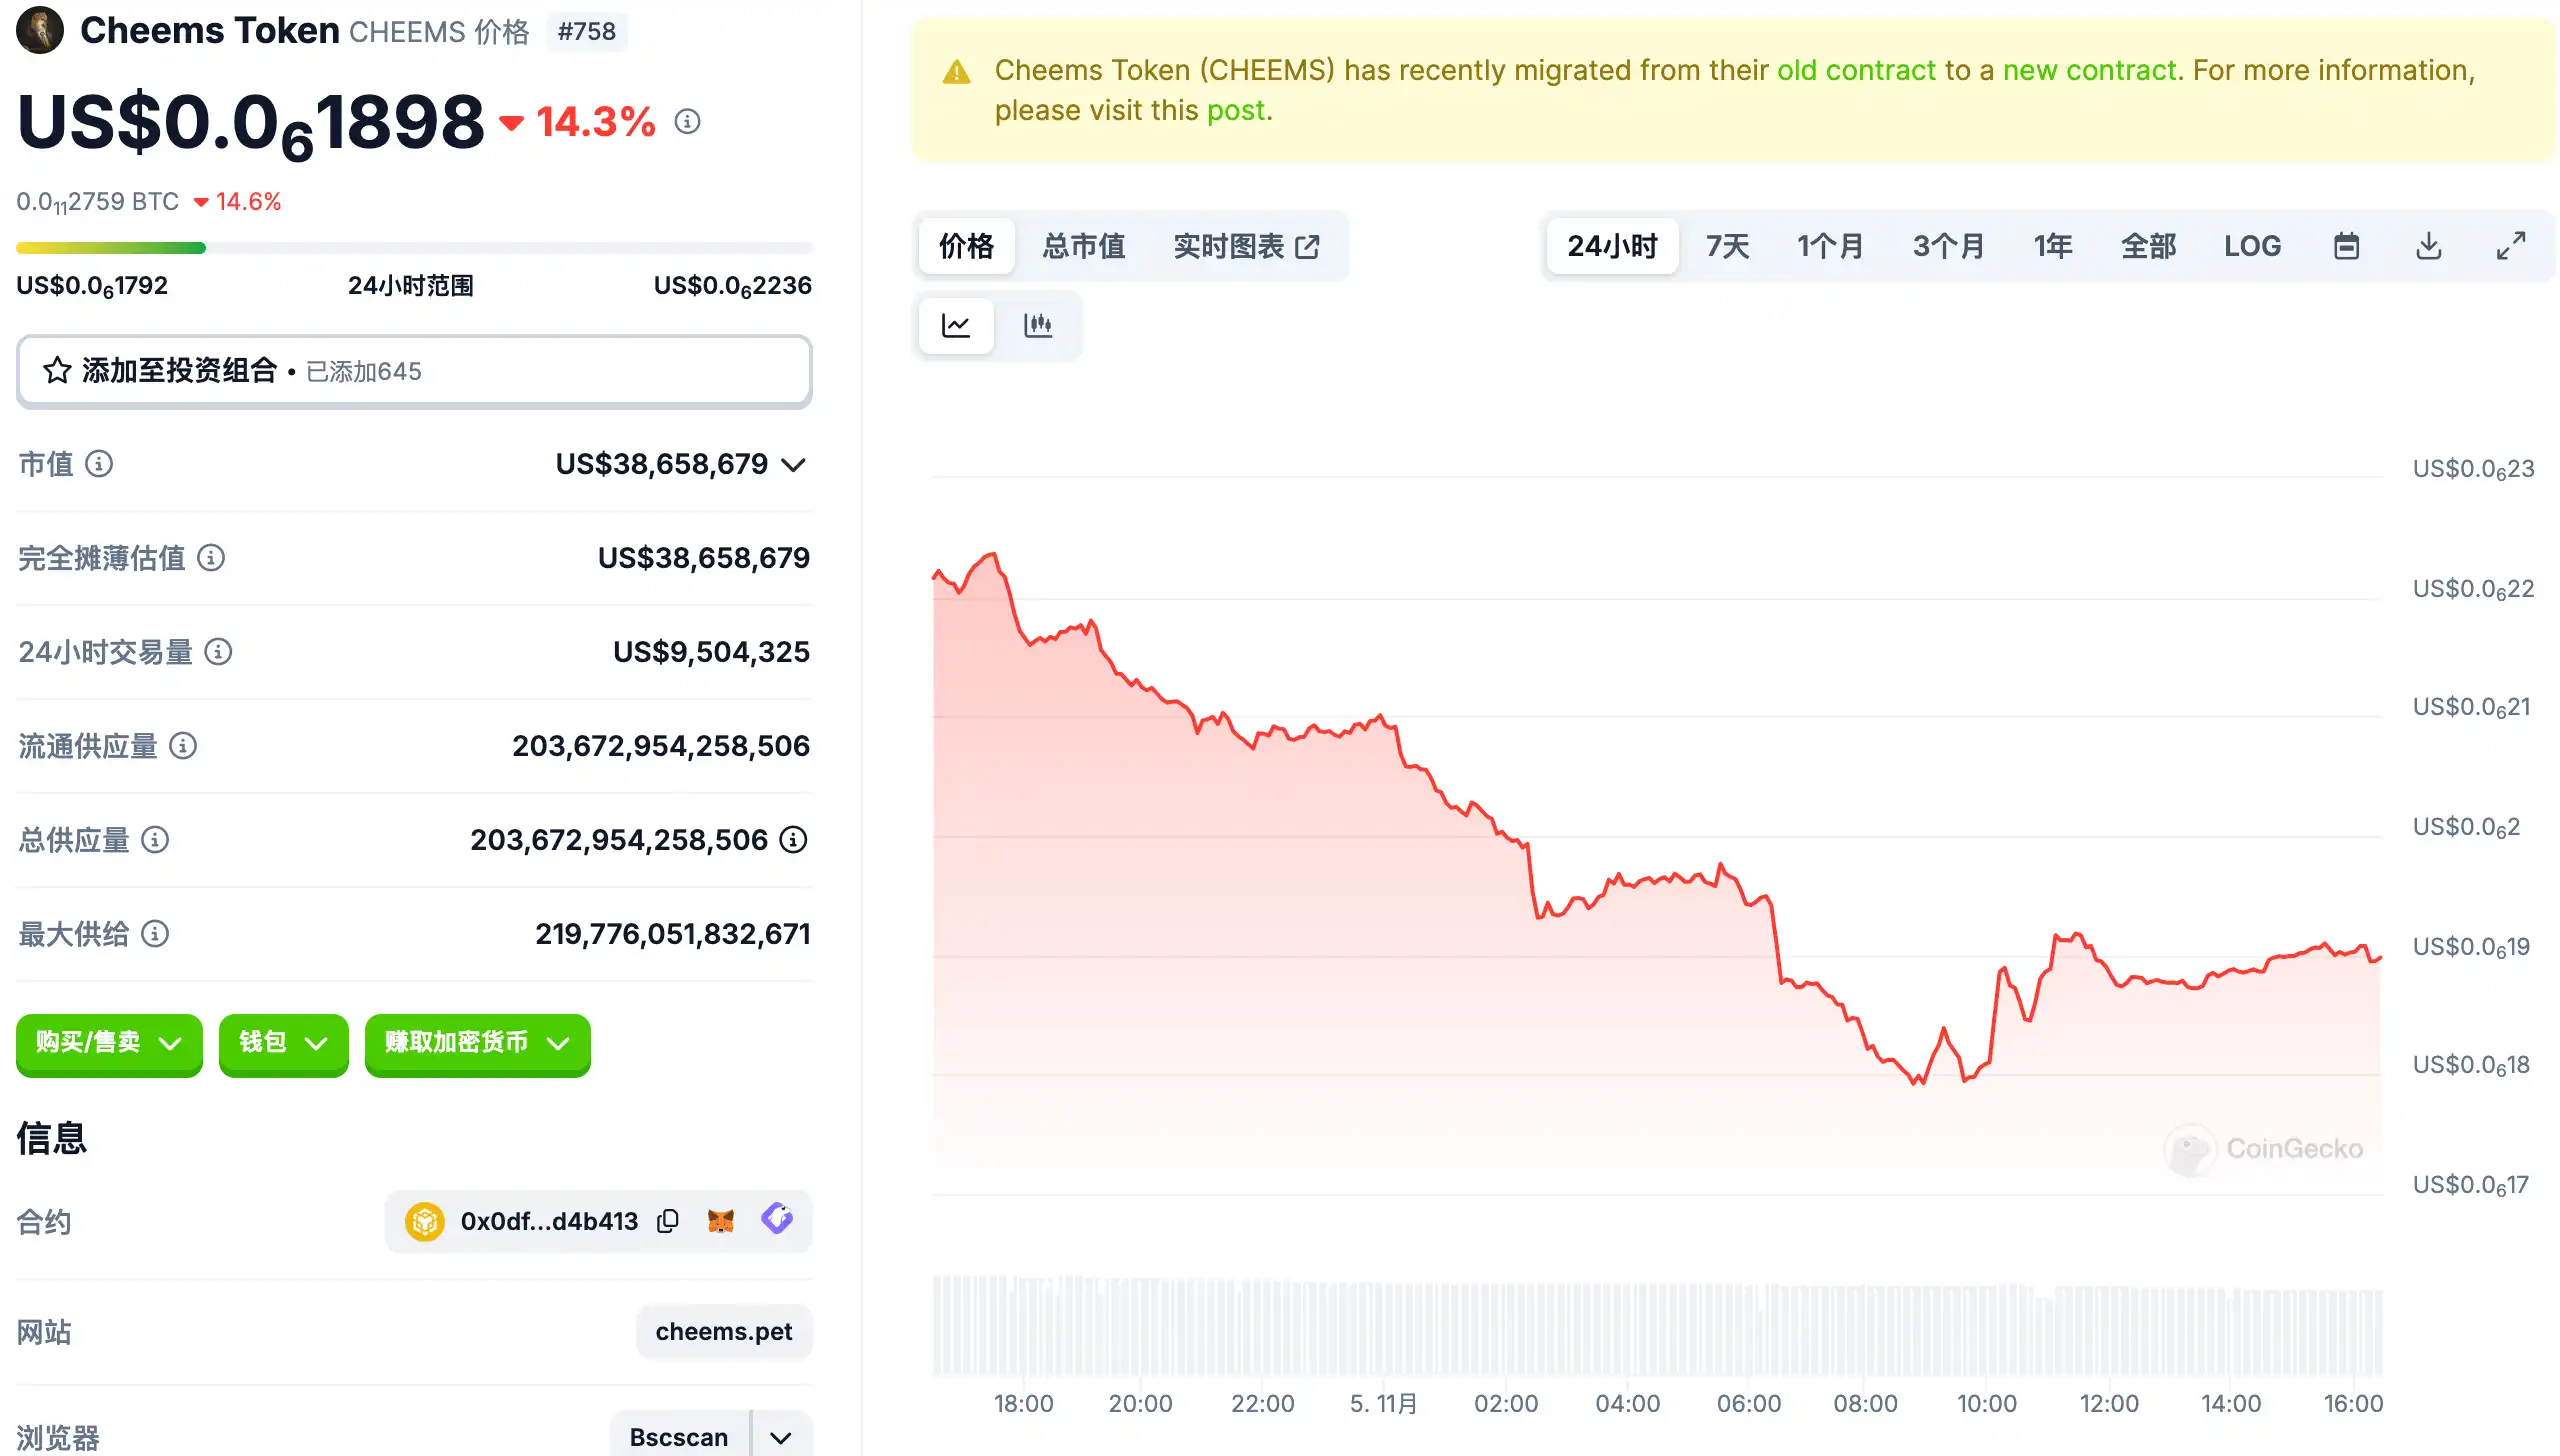Click the download chart data icon
2560x1456 pixels.
(2428, 246)
